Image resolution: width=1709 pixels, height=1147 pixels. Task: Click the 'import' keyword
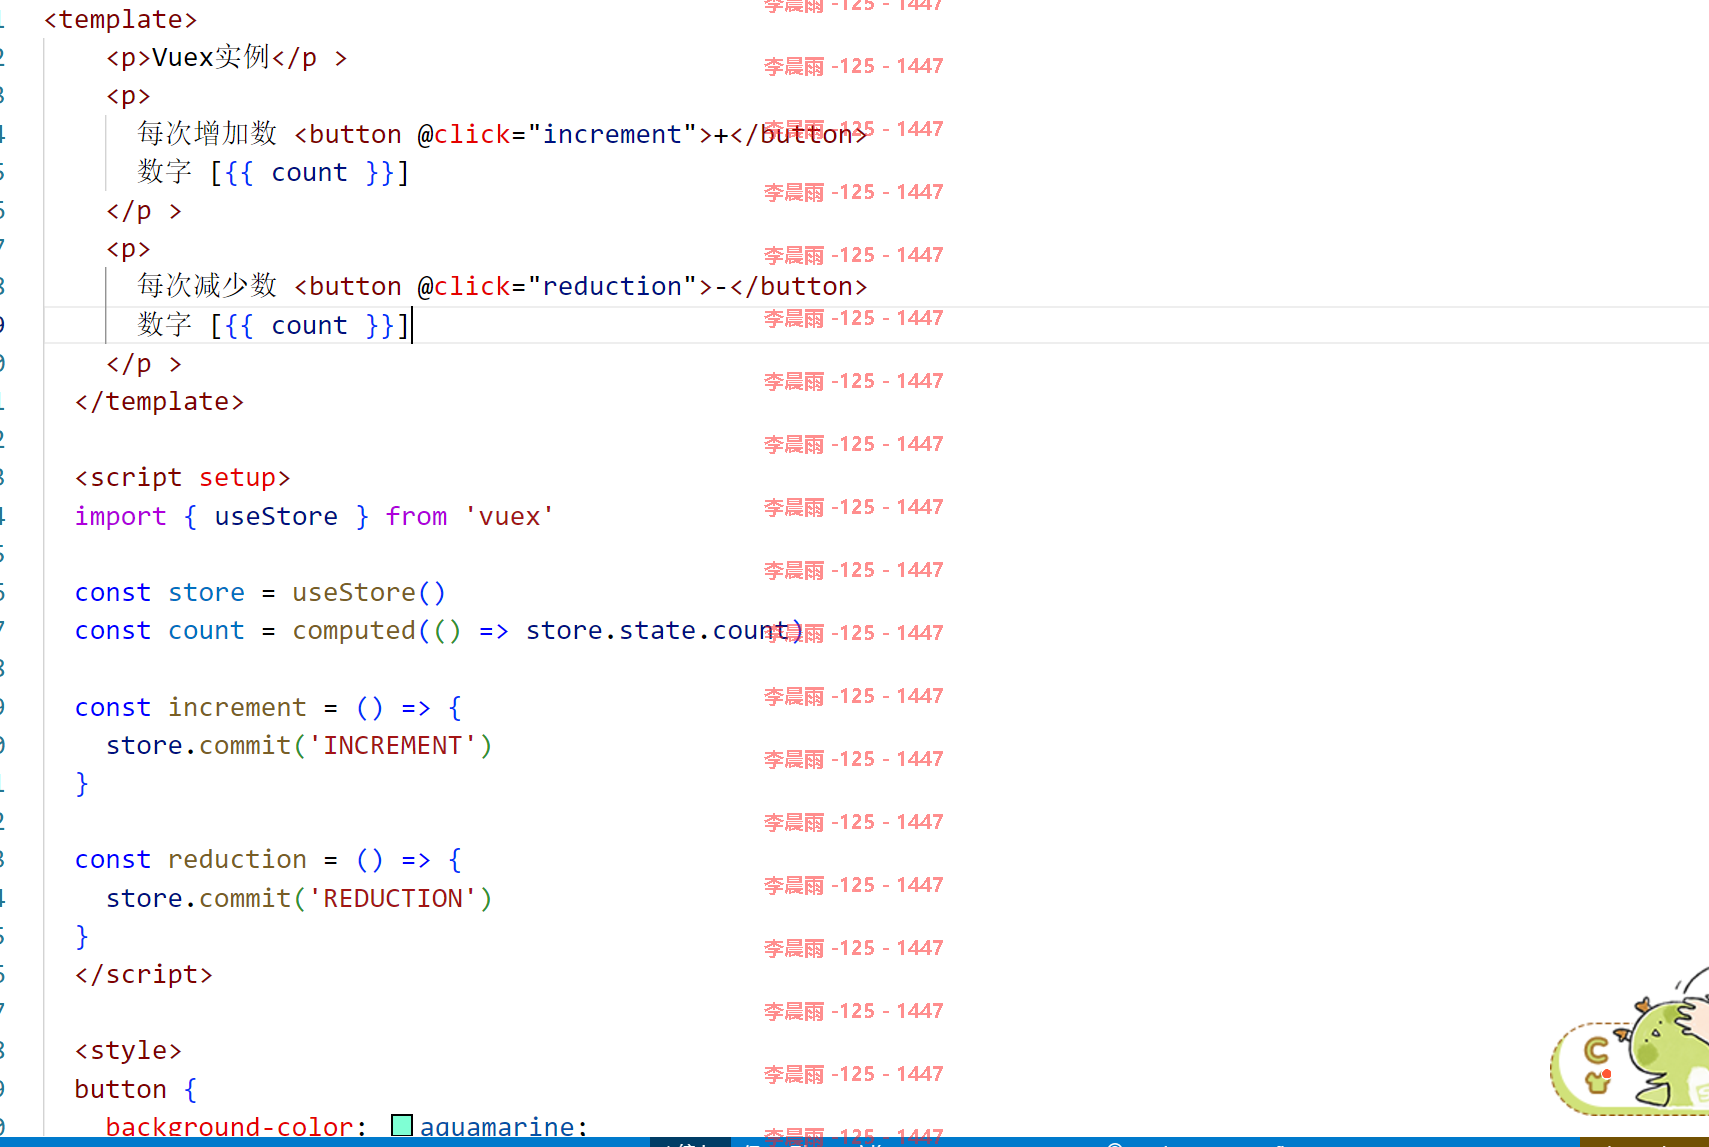point(121,516)
